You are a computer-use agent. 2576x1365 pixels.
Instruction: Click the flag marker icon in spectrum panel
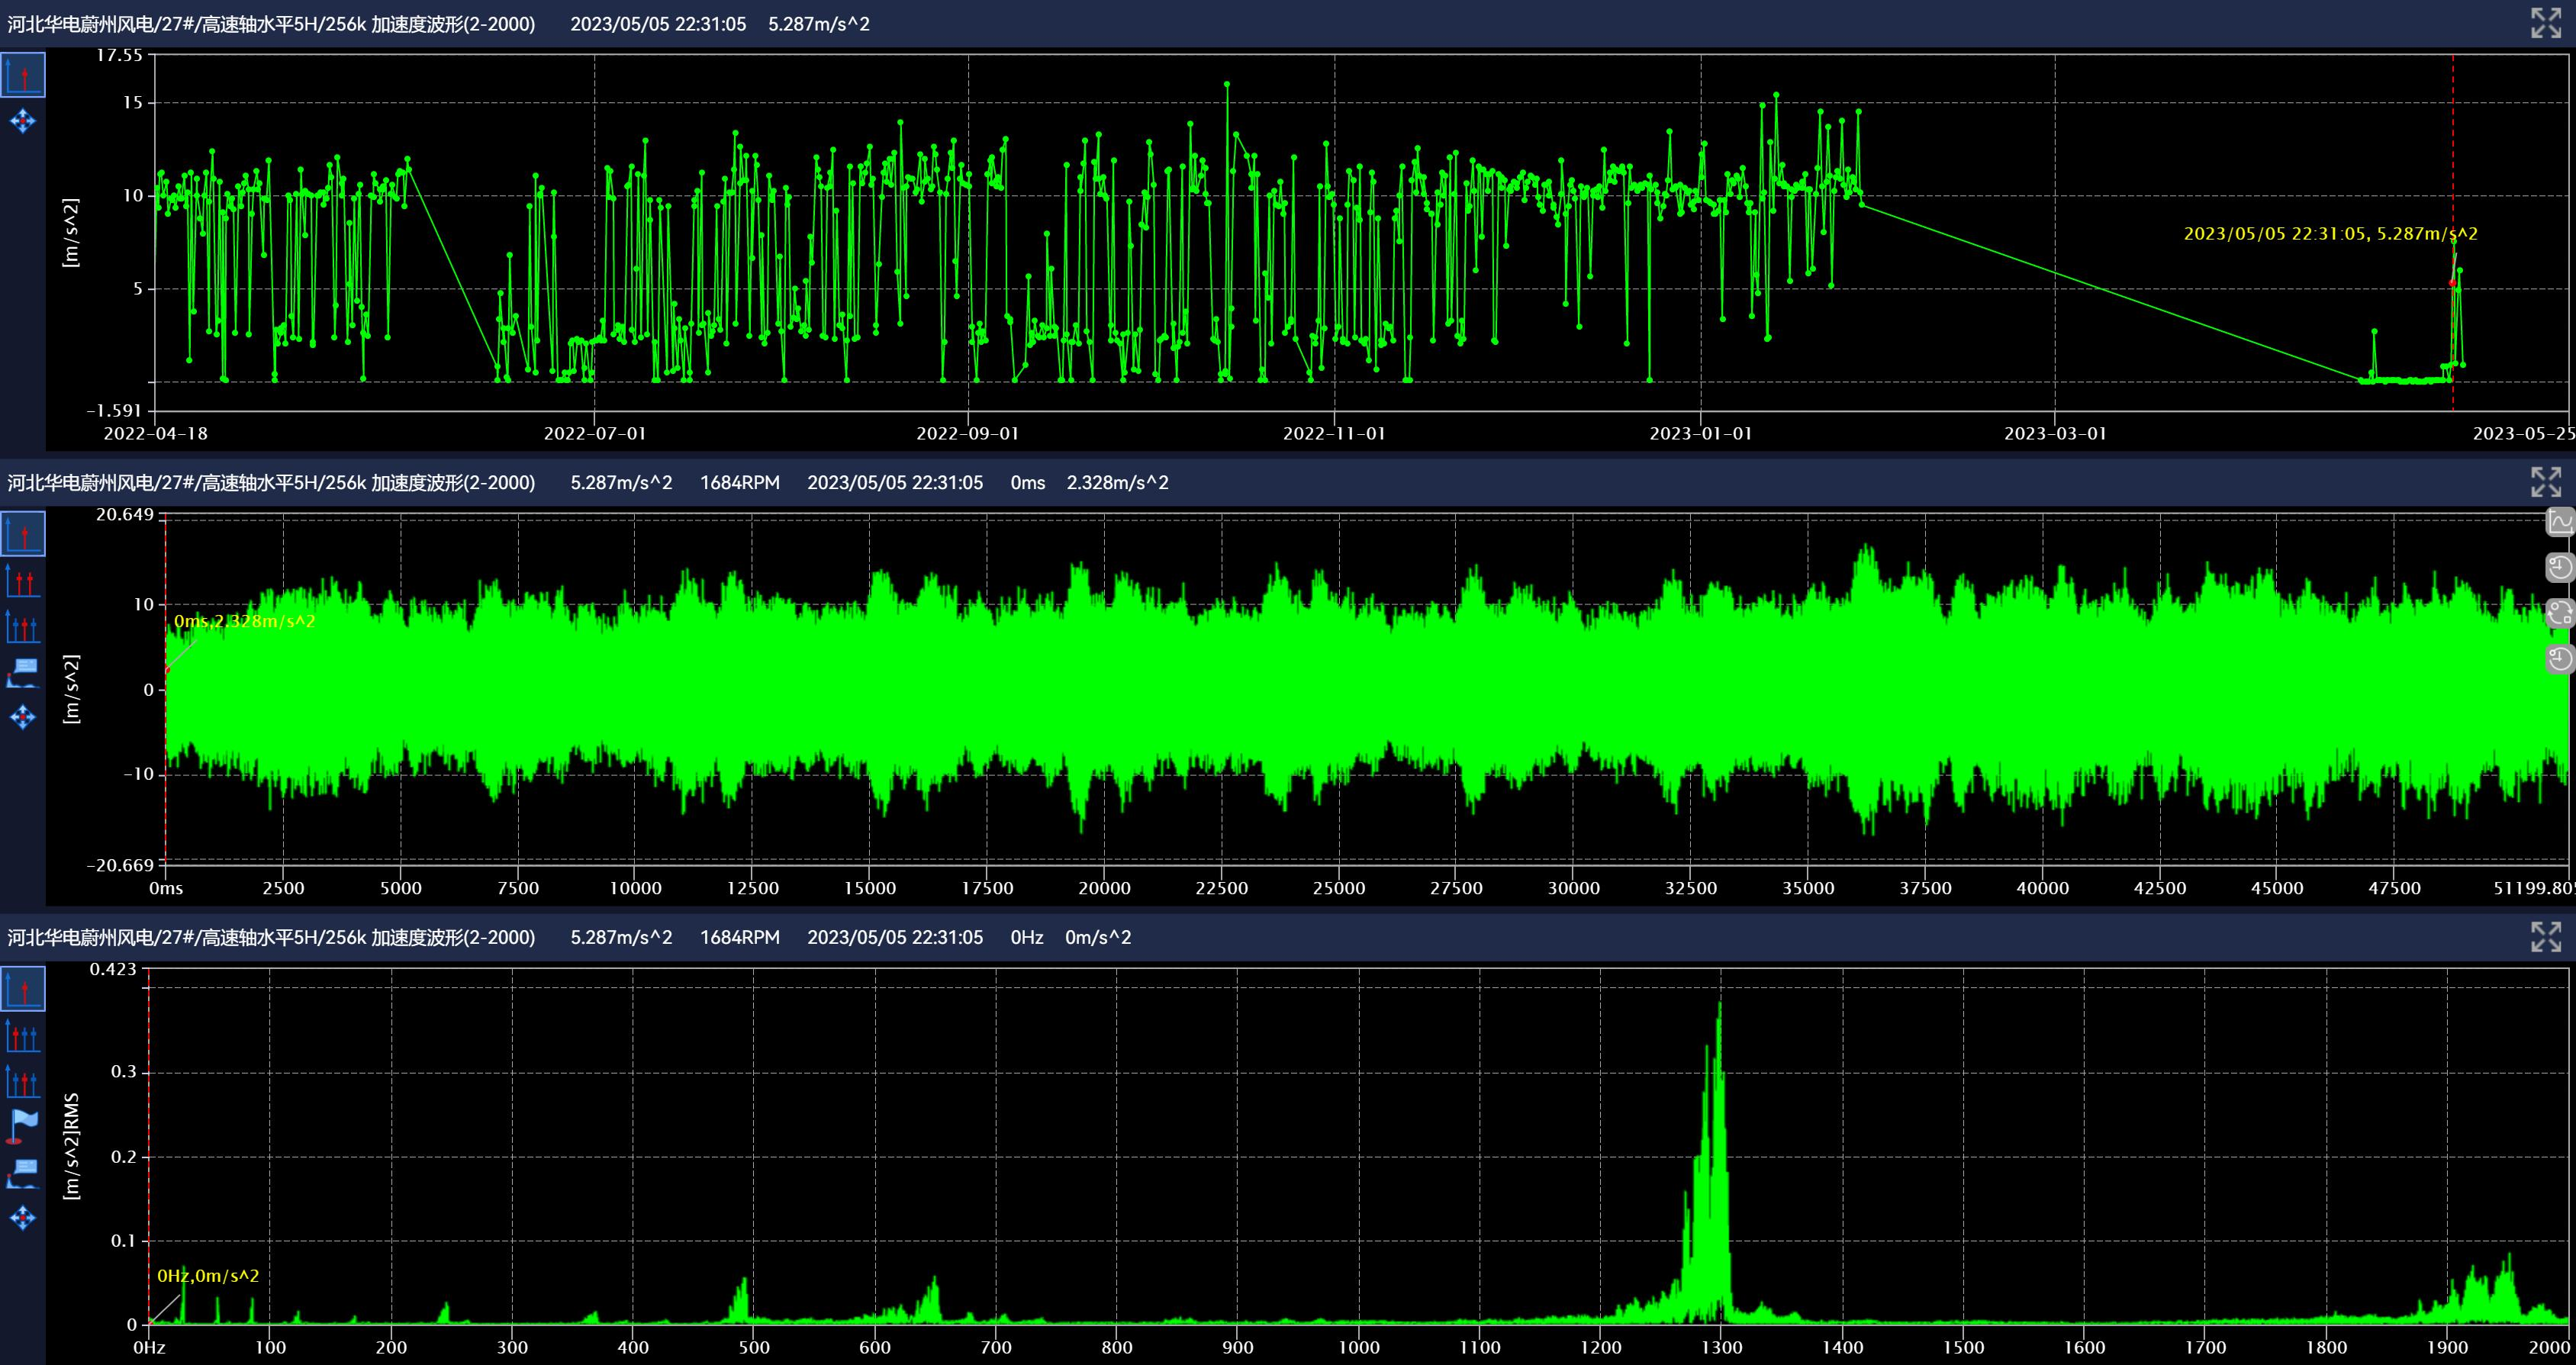pyautogui.click(x=22, y=1126)
